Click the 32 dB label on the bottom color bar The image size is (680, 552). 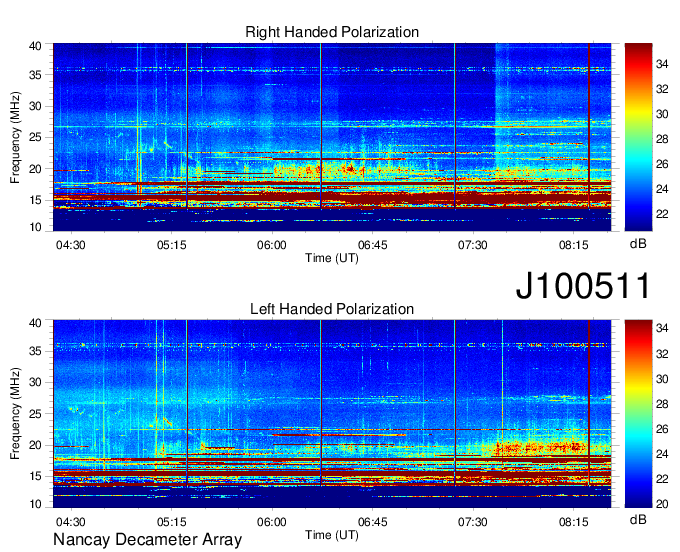[662, 354]
